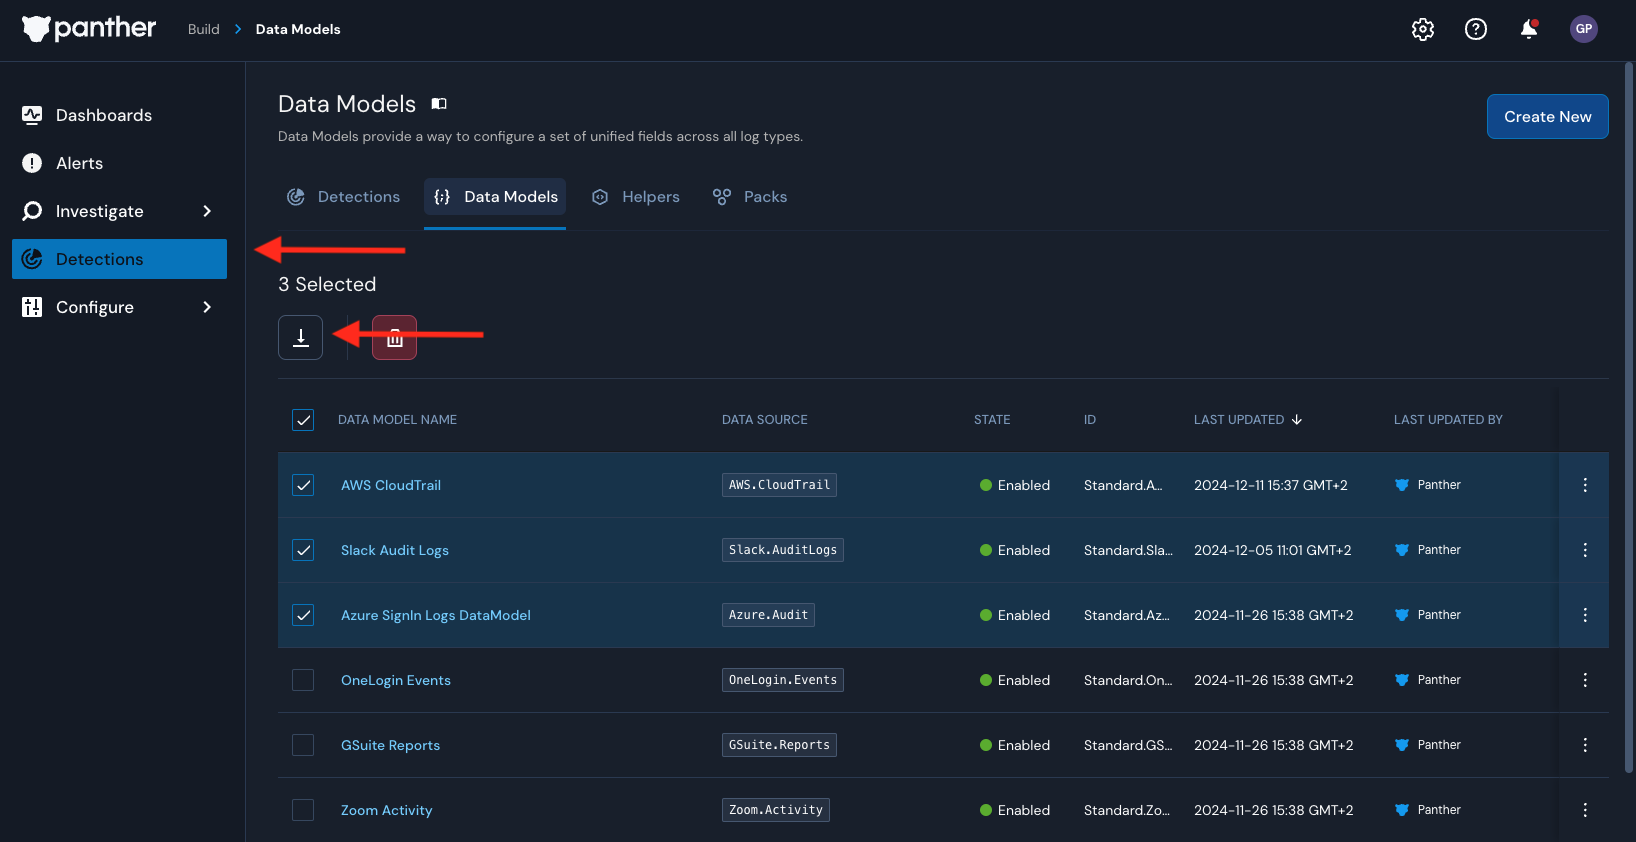Select the OneLogin Events checkbox
The image size is (1636, 842).
[303, 680]
